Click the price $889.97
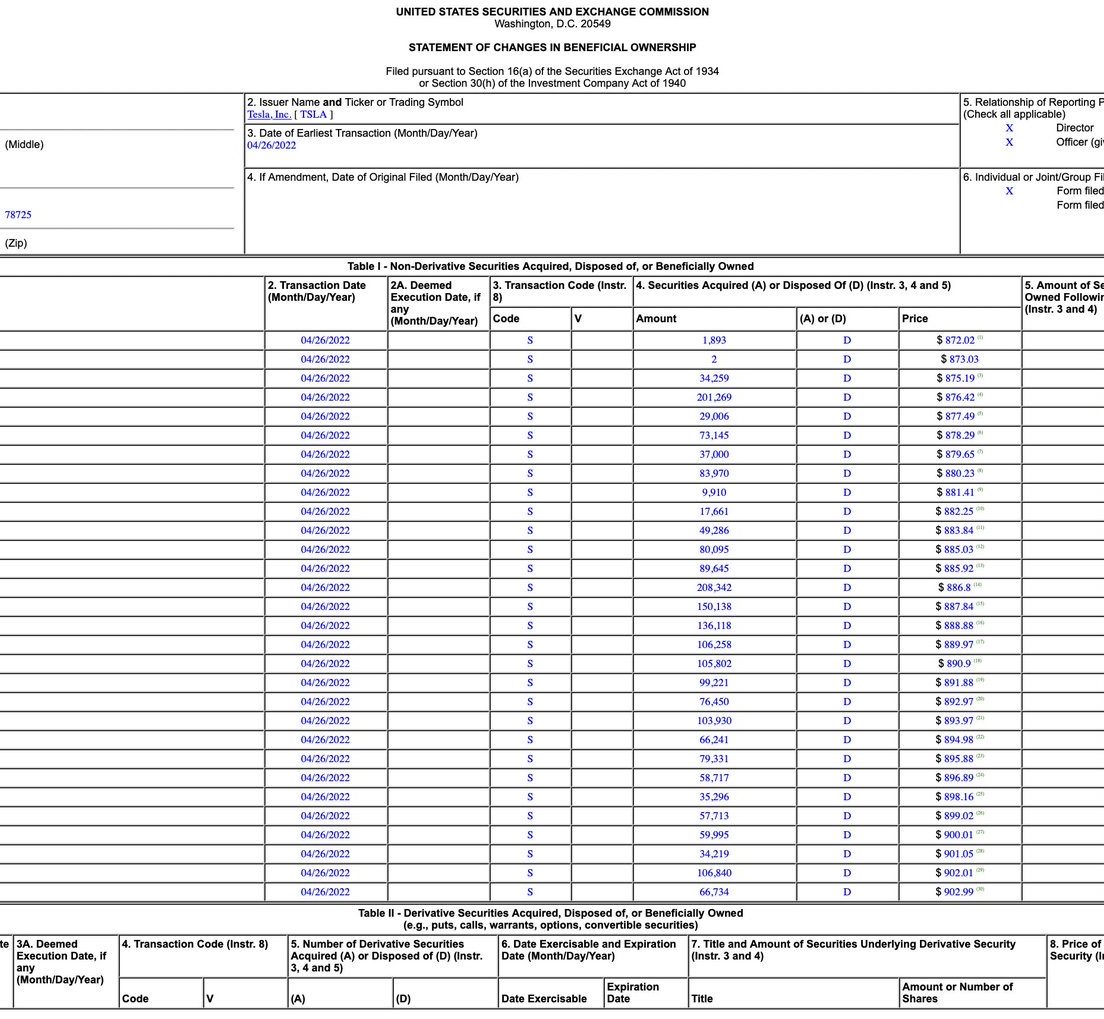The height and width of the screenshot is (1019, 1104). point(955,644)
